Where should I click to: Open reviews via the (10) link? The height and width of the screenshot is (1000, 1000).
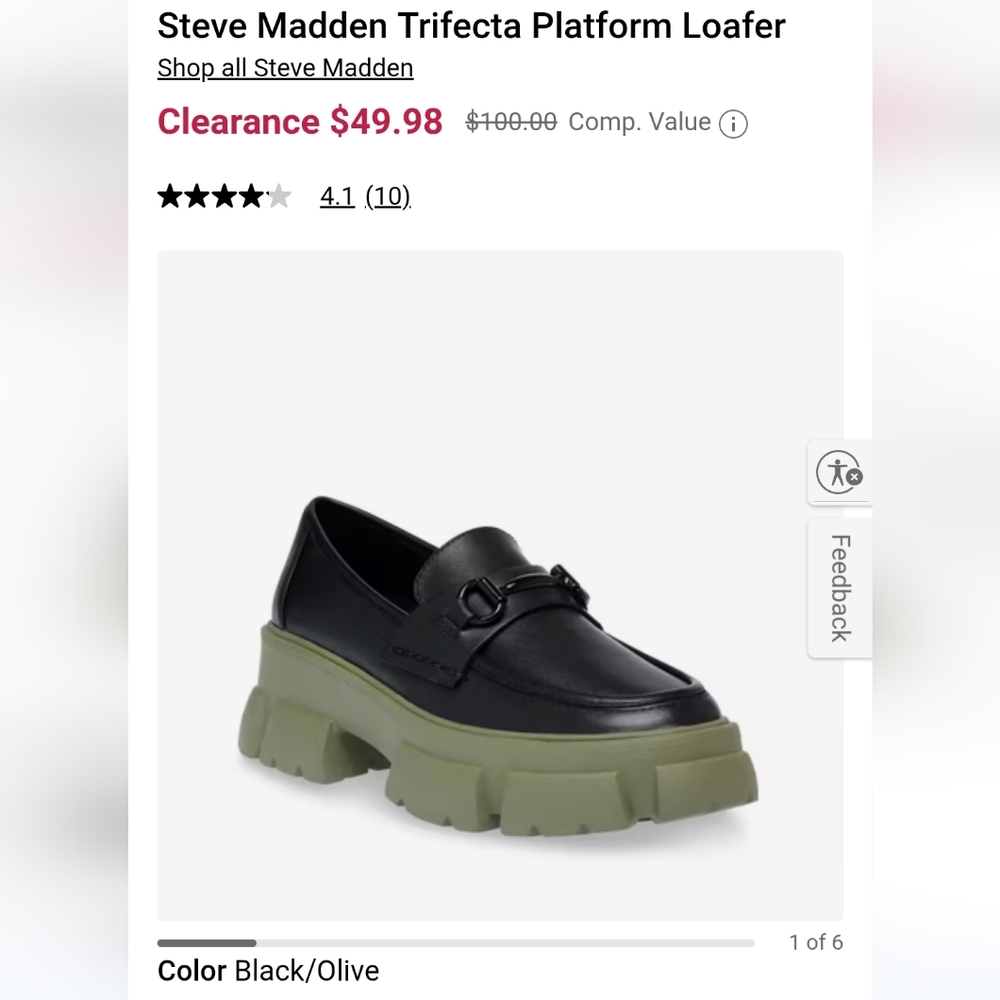[x=388, y=196]
